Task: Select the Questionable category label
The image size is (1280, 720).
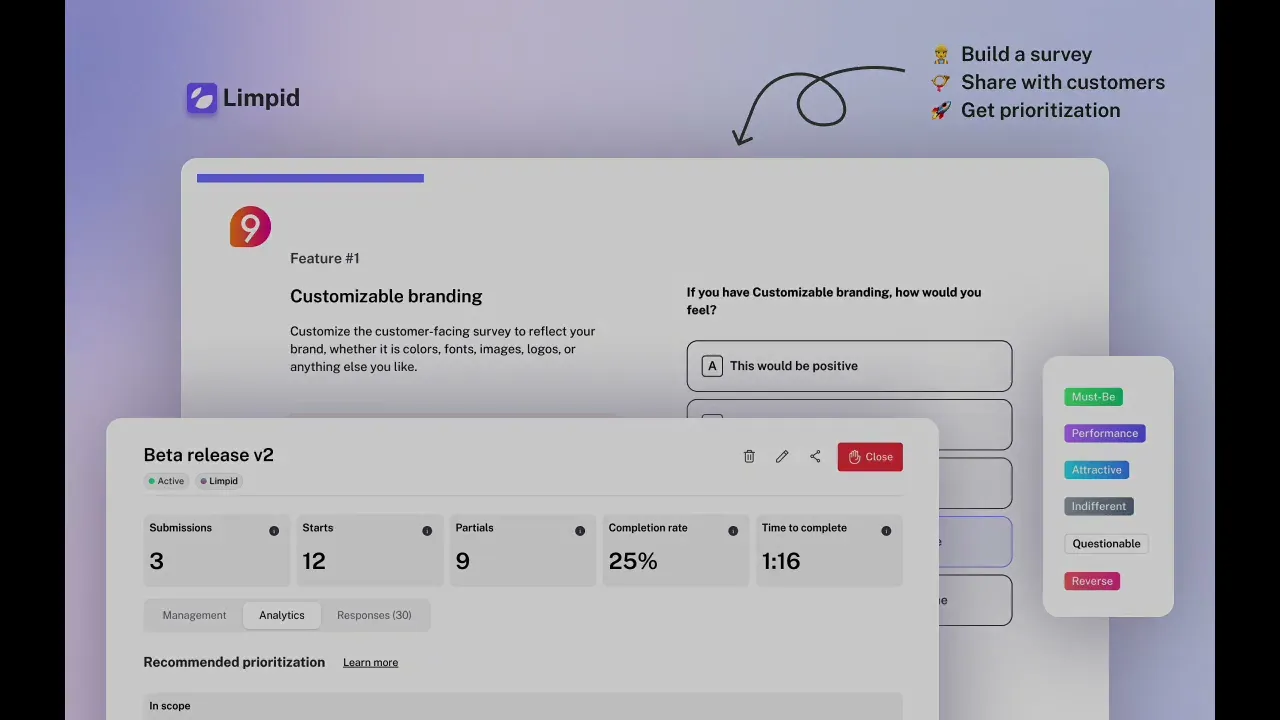Action: tap(1106, 544)
